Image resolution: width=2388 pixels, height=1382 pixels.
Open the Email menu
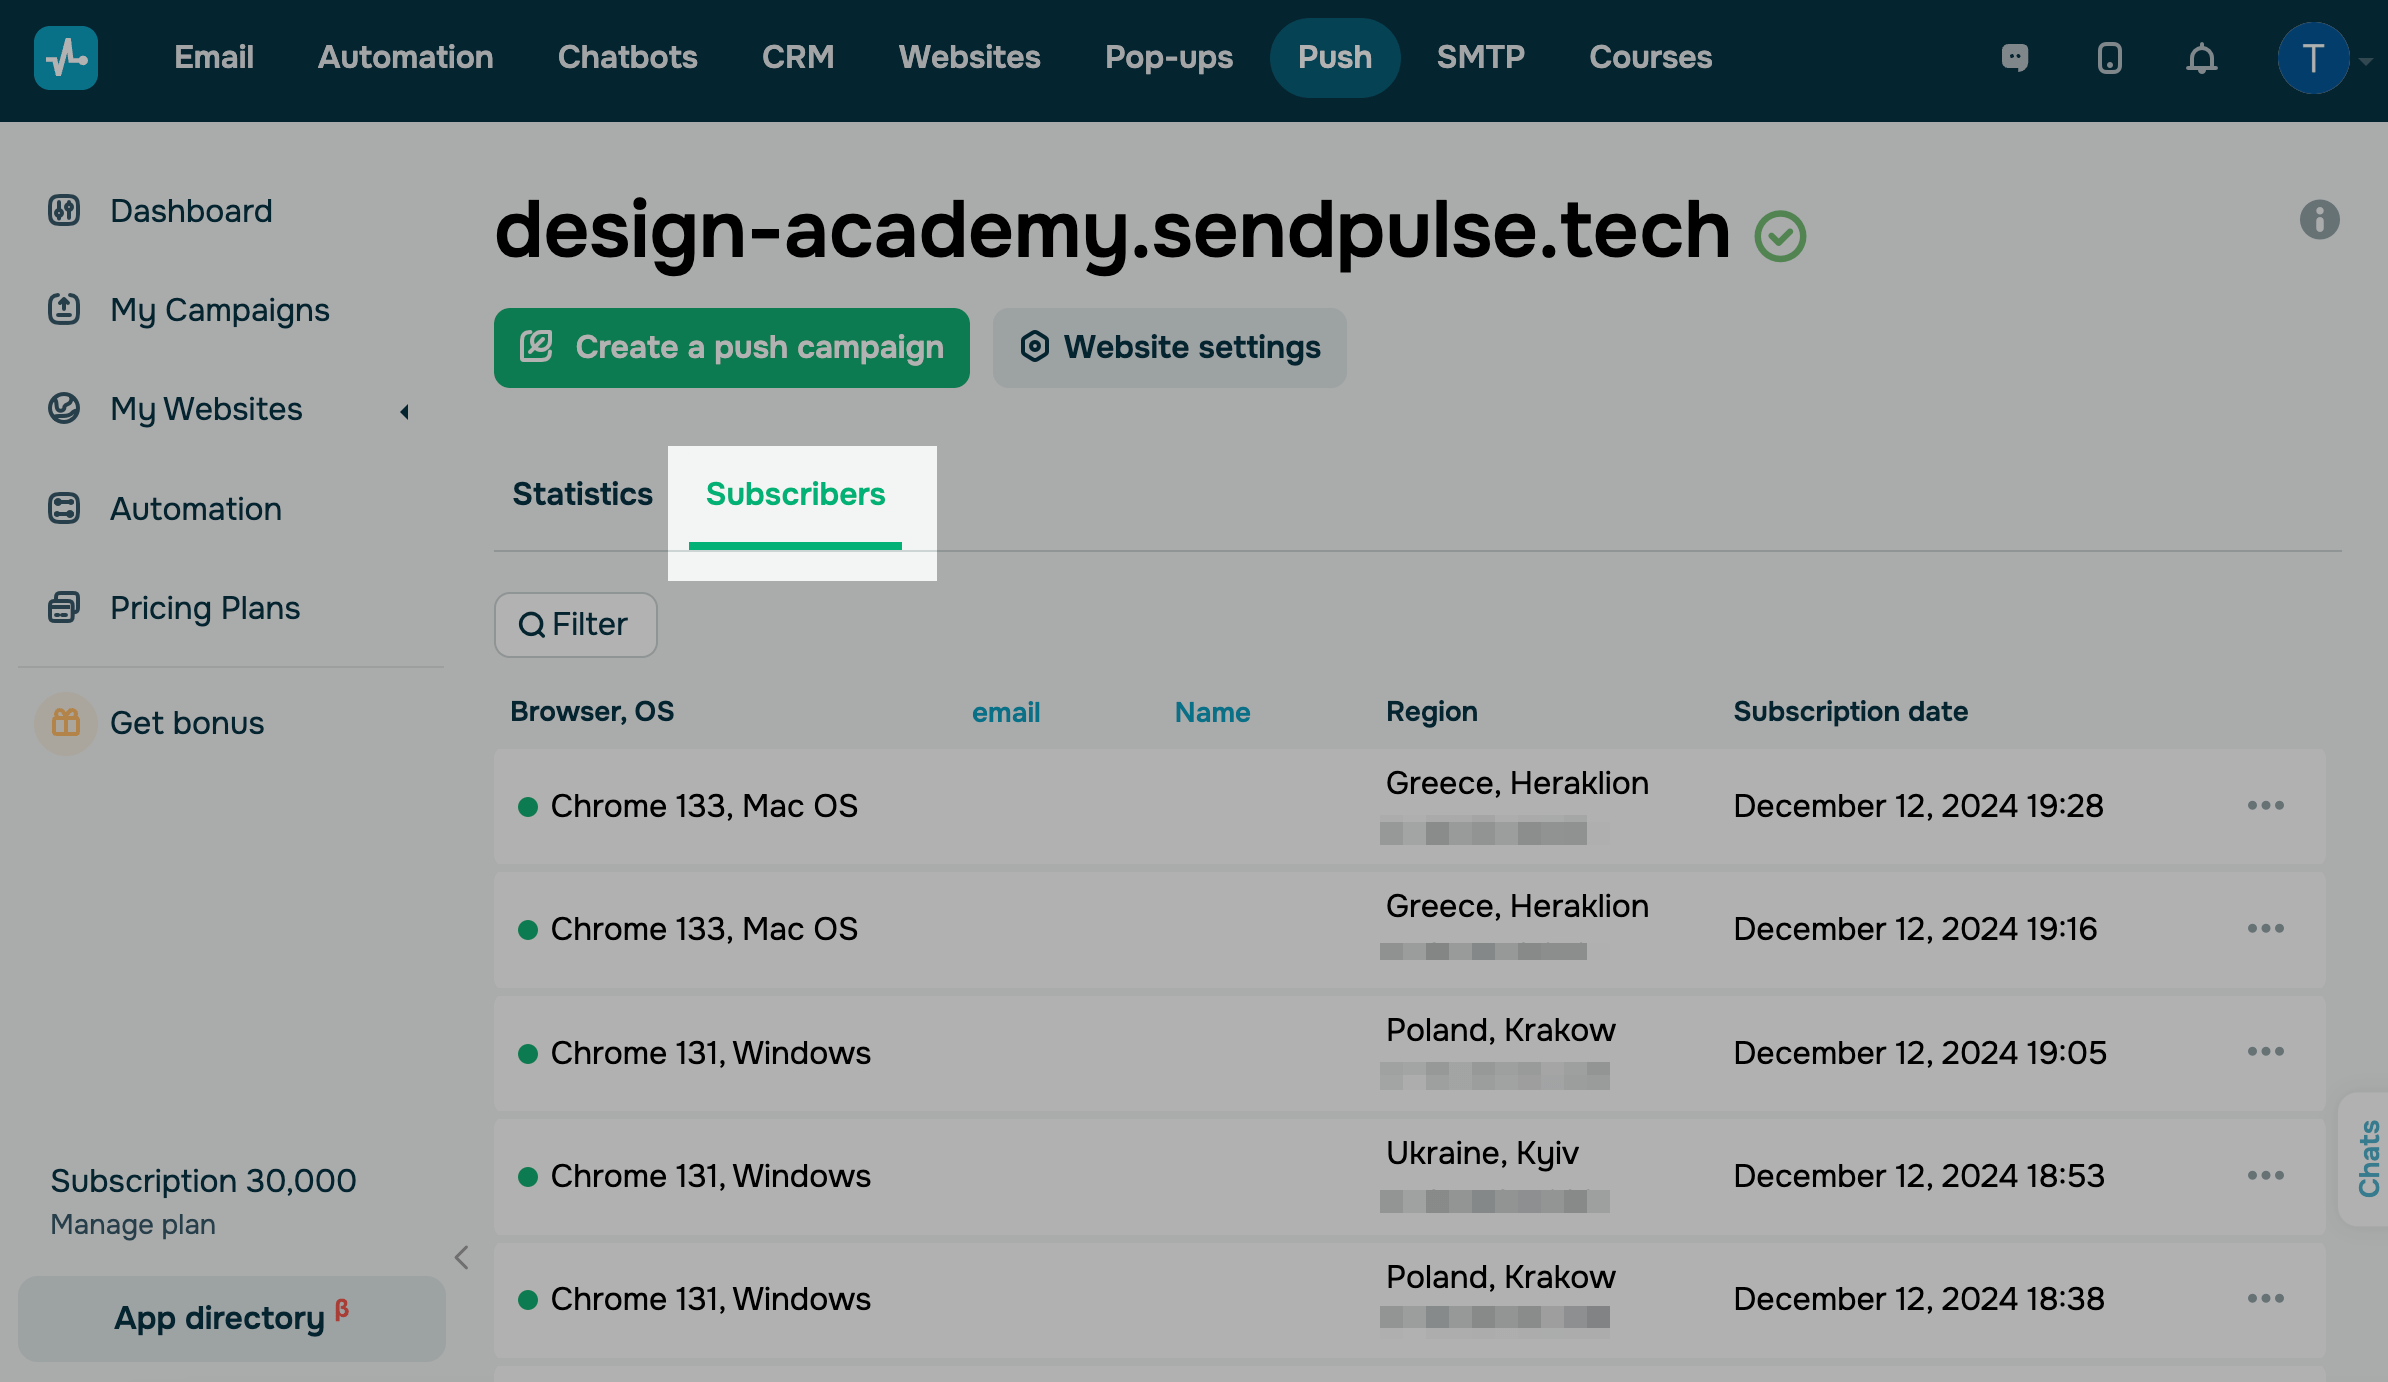214,58
